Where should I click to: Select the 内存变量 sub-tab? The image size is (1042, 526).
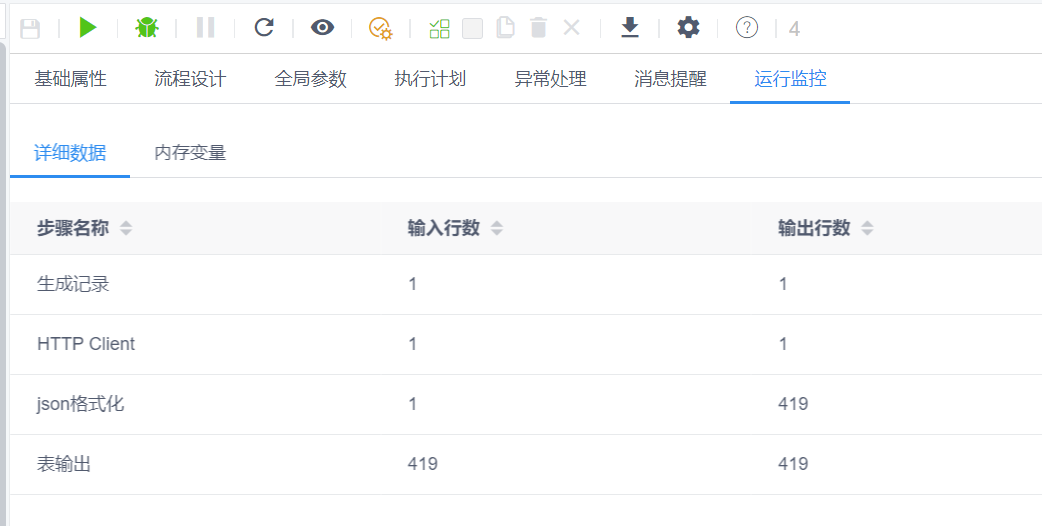190,153
